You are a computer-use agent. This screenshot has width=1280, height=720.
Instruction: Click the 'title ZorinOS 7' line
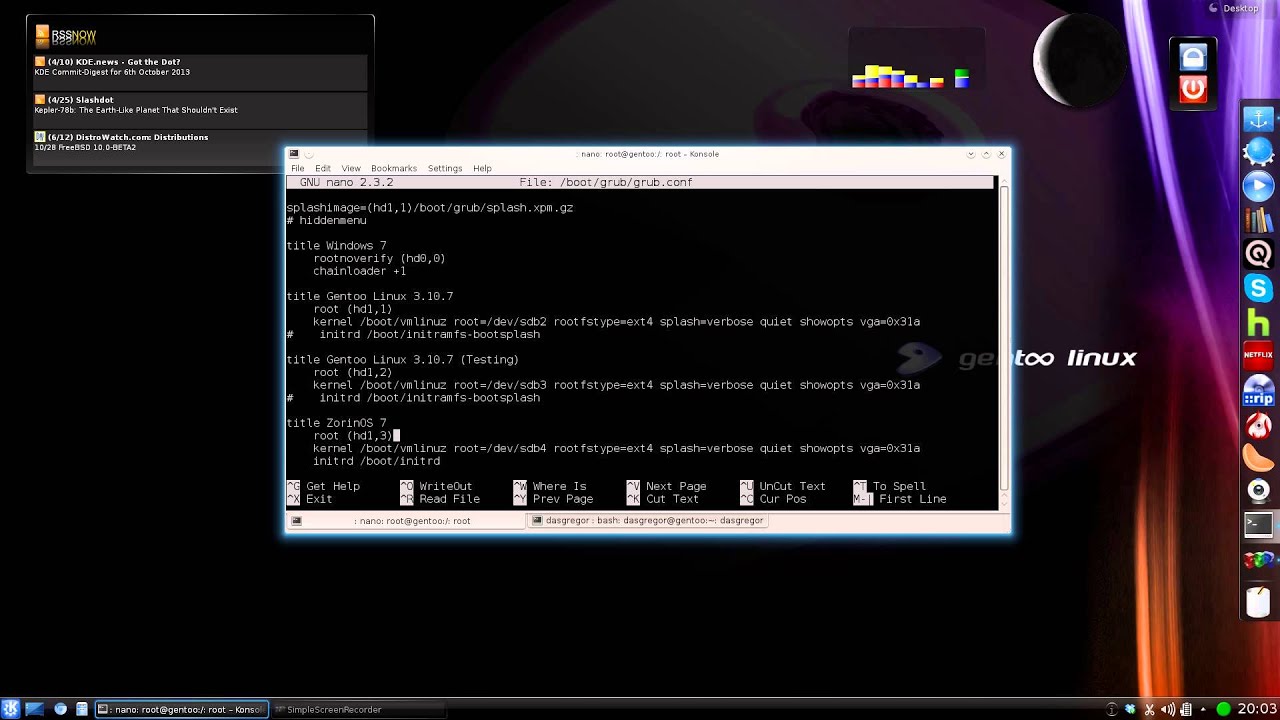coord(336,423)
